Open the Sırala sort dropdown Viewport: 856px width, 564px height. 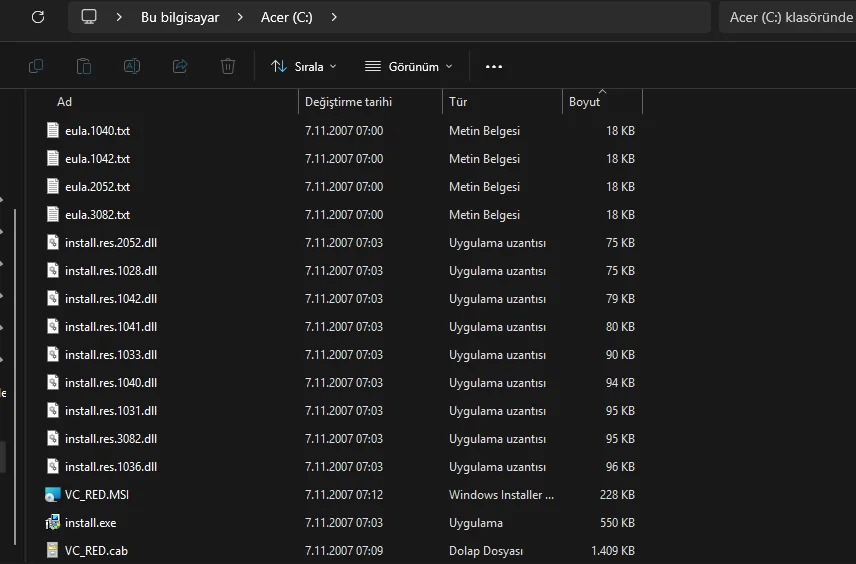coord(304,66)
